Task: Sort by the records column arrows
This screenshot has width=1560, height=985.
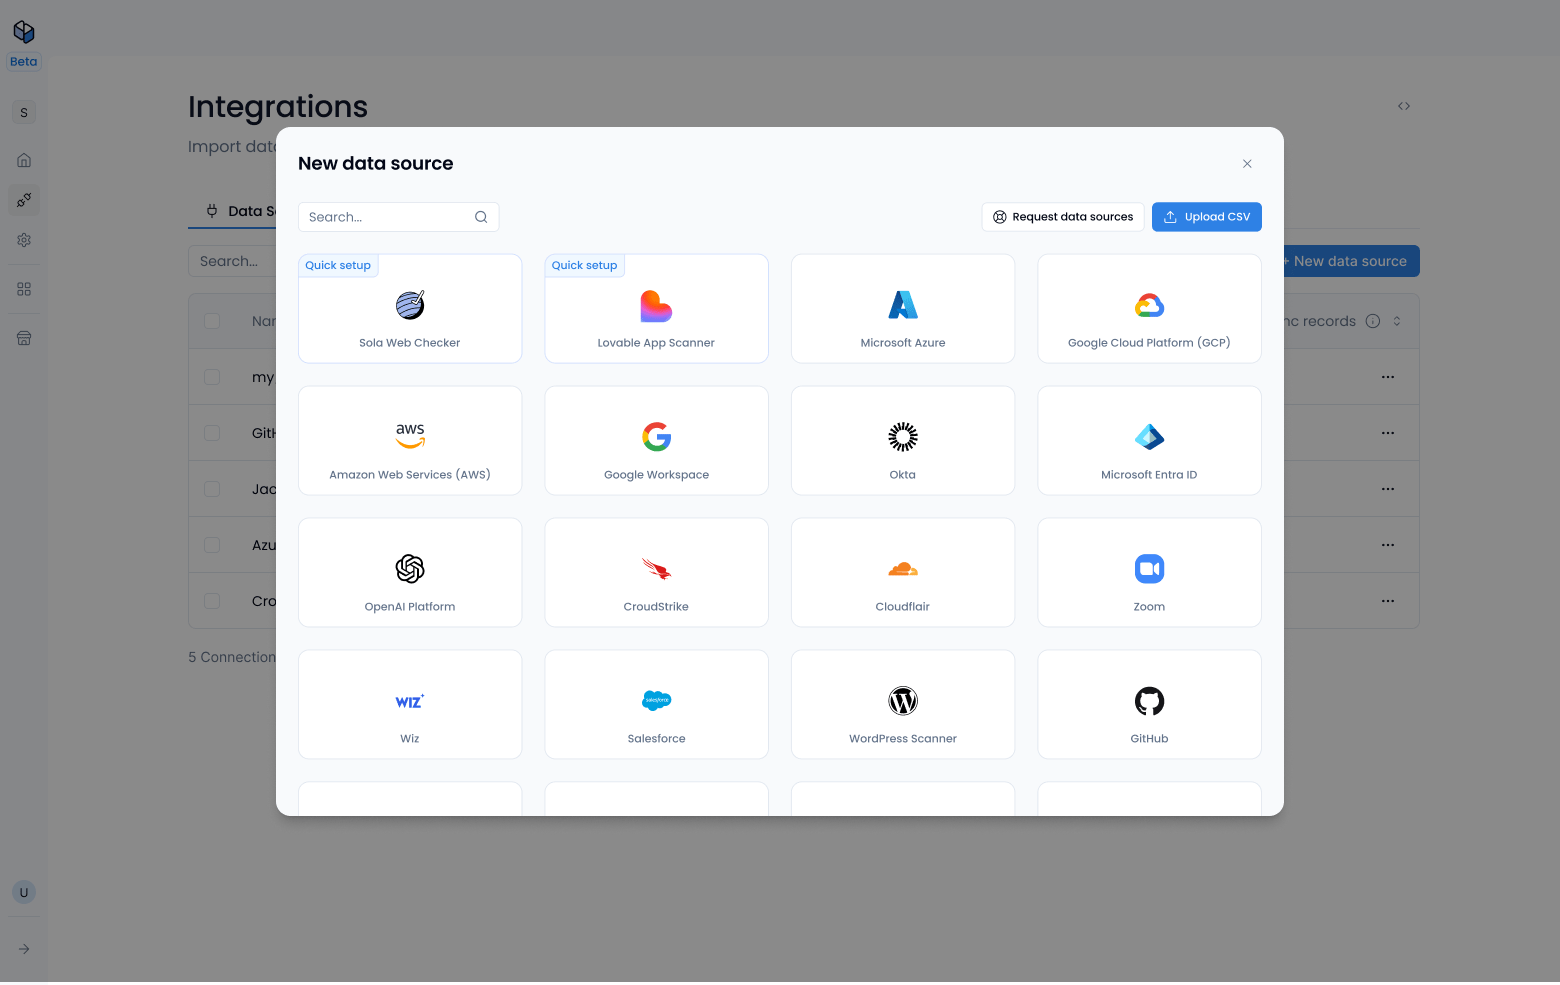Action: point(1397,321)
